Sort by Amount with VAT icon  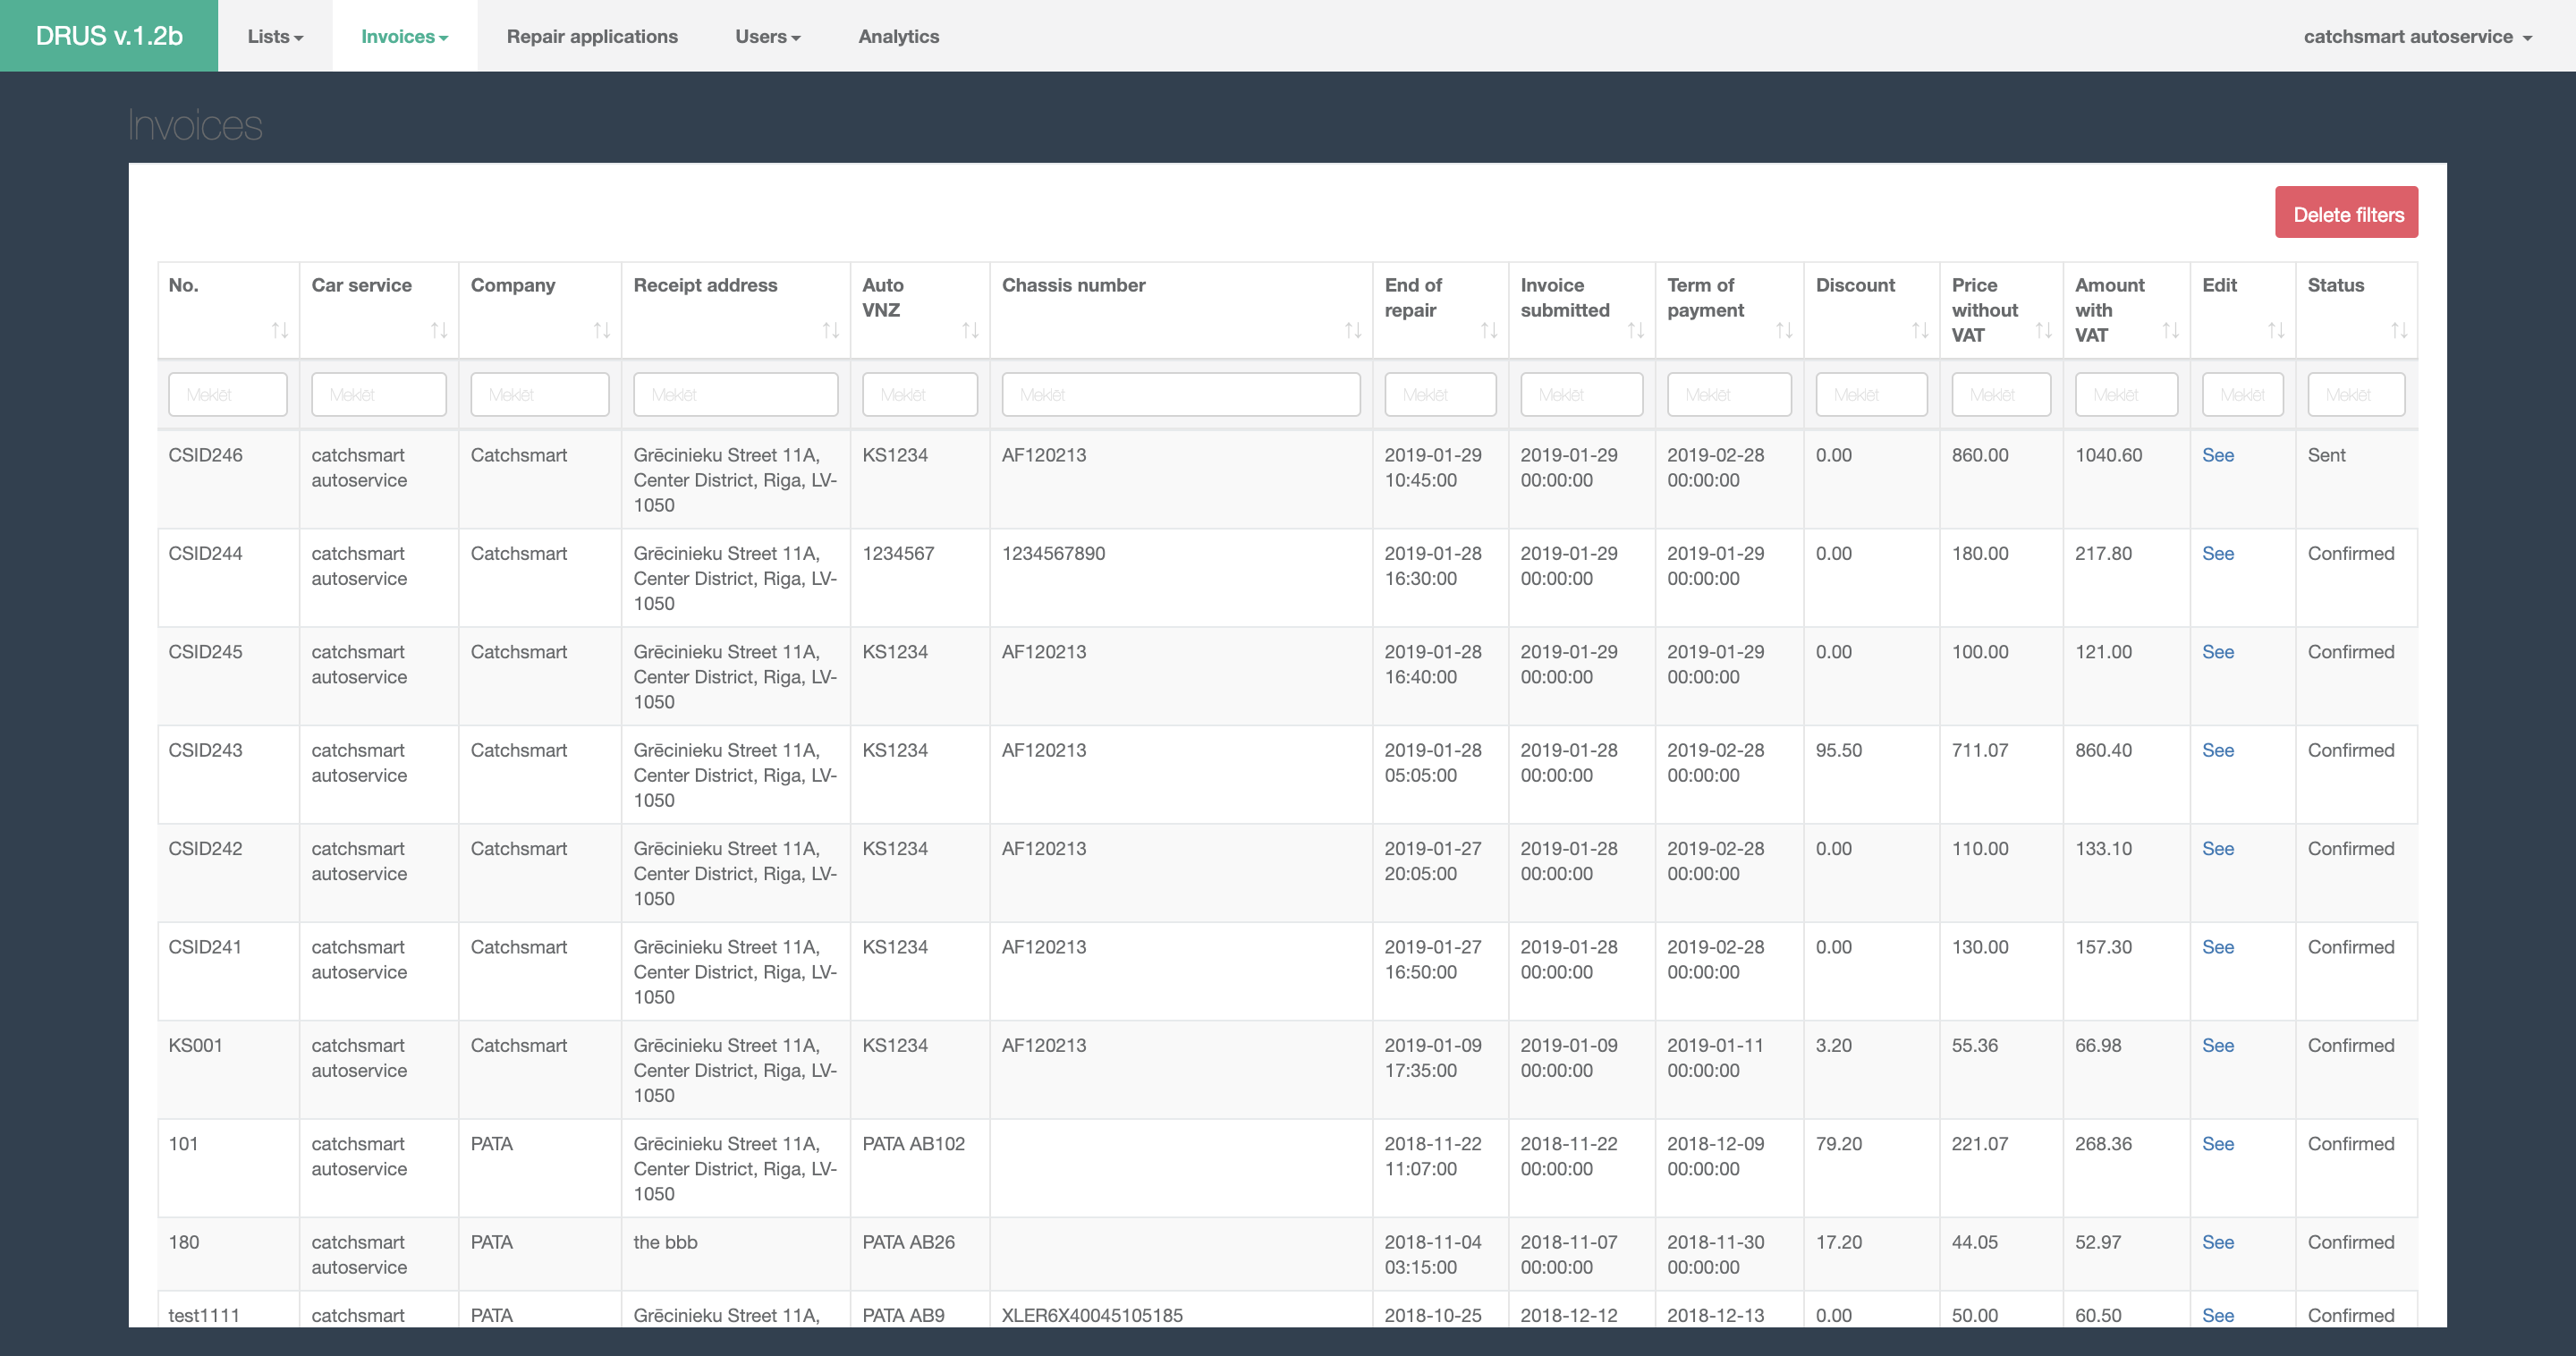2171,330
